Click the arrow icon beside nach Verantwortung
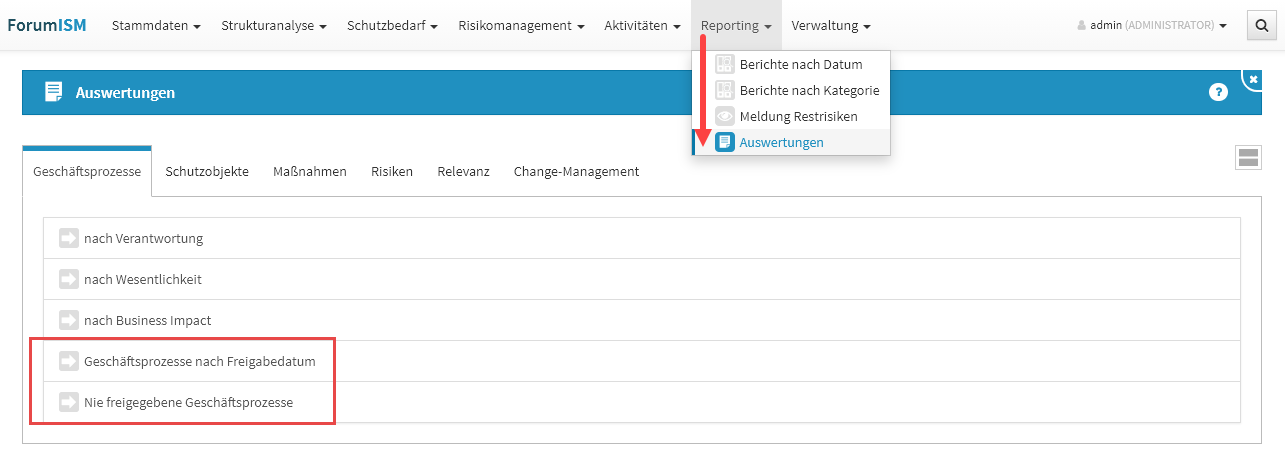This screenshot has width=1285, height=456. pyautogui.click(x=69, y=238)
